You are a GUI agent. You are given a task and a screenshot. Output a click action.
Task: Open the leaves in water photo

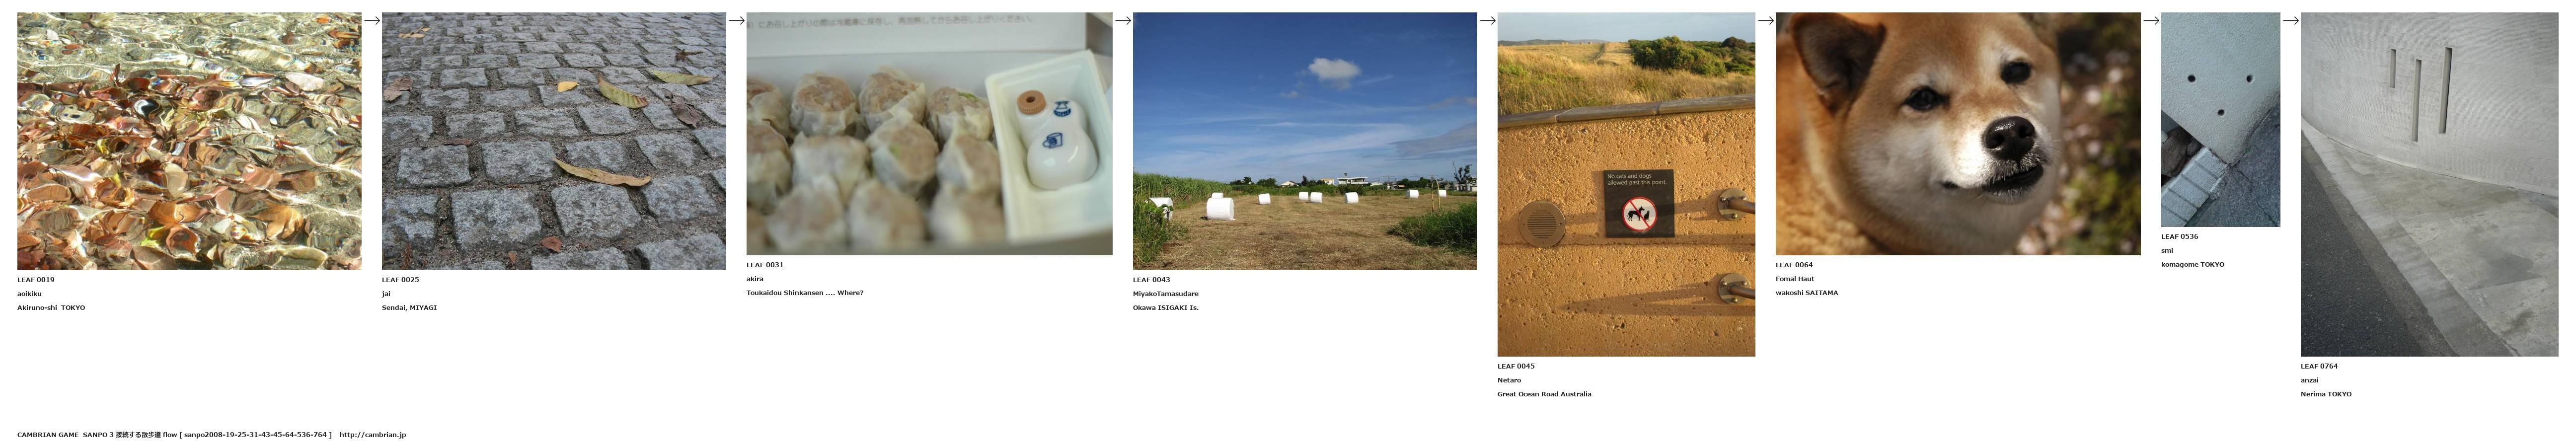(189, 141)
